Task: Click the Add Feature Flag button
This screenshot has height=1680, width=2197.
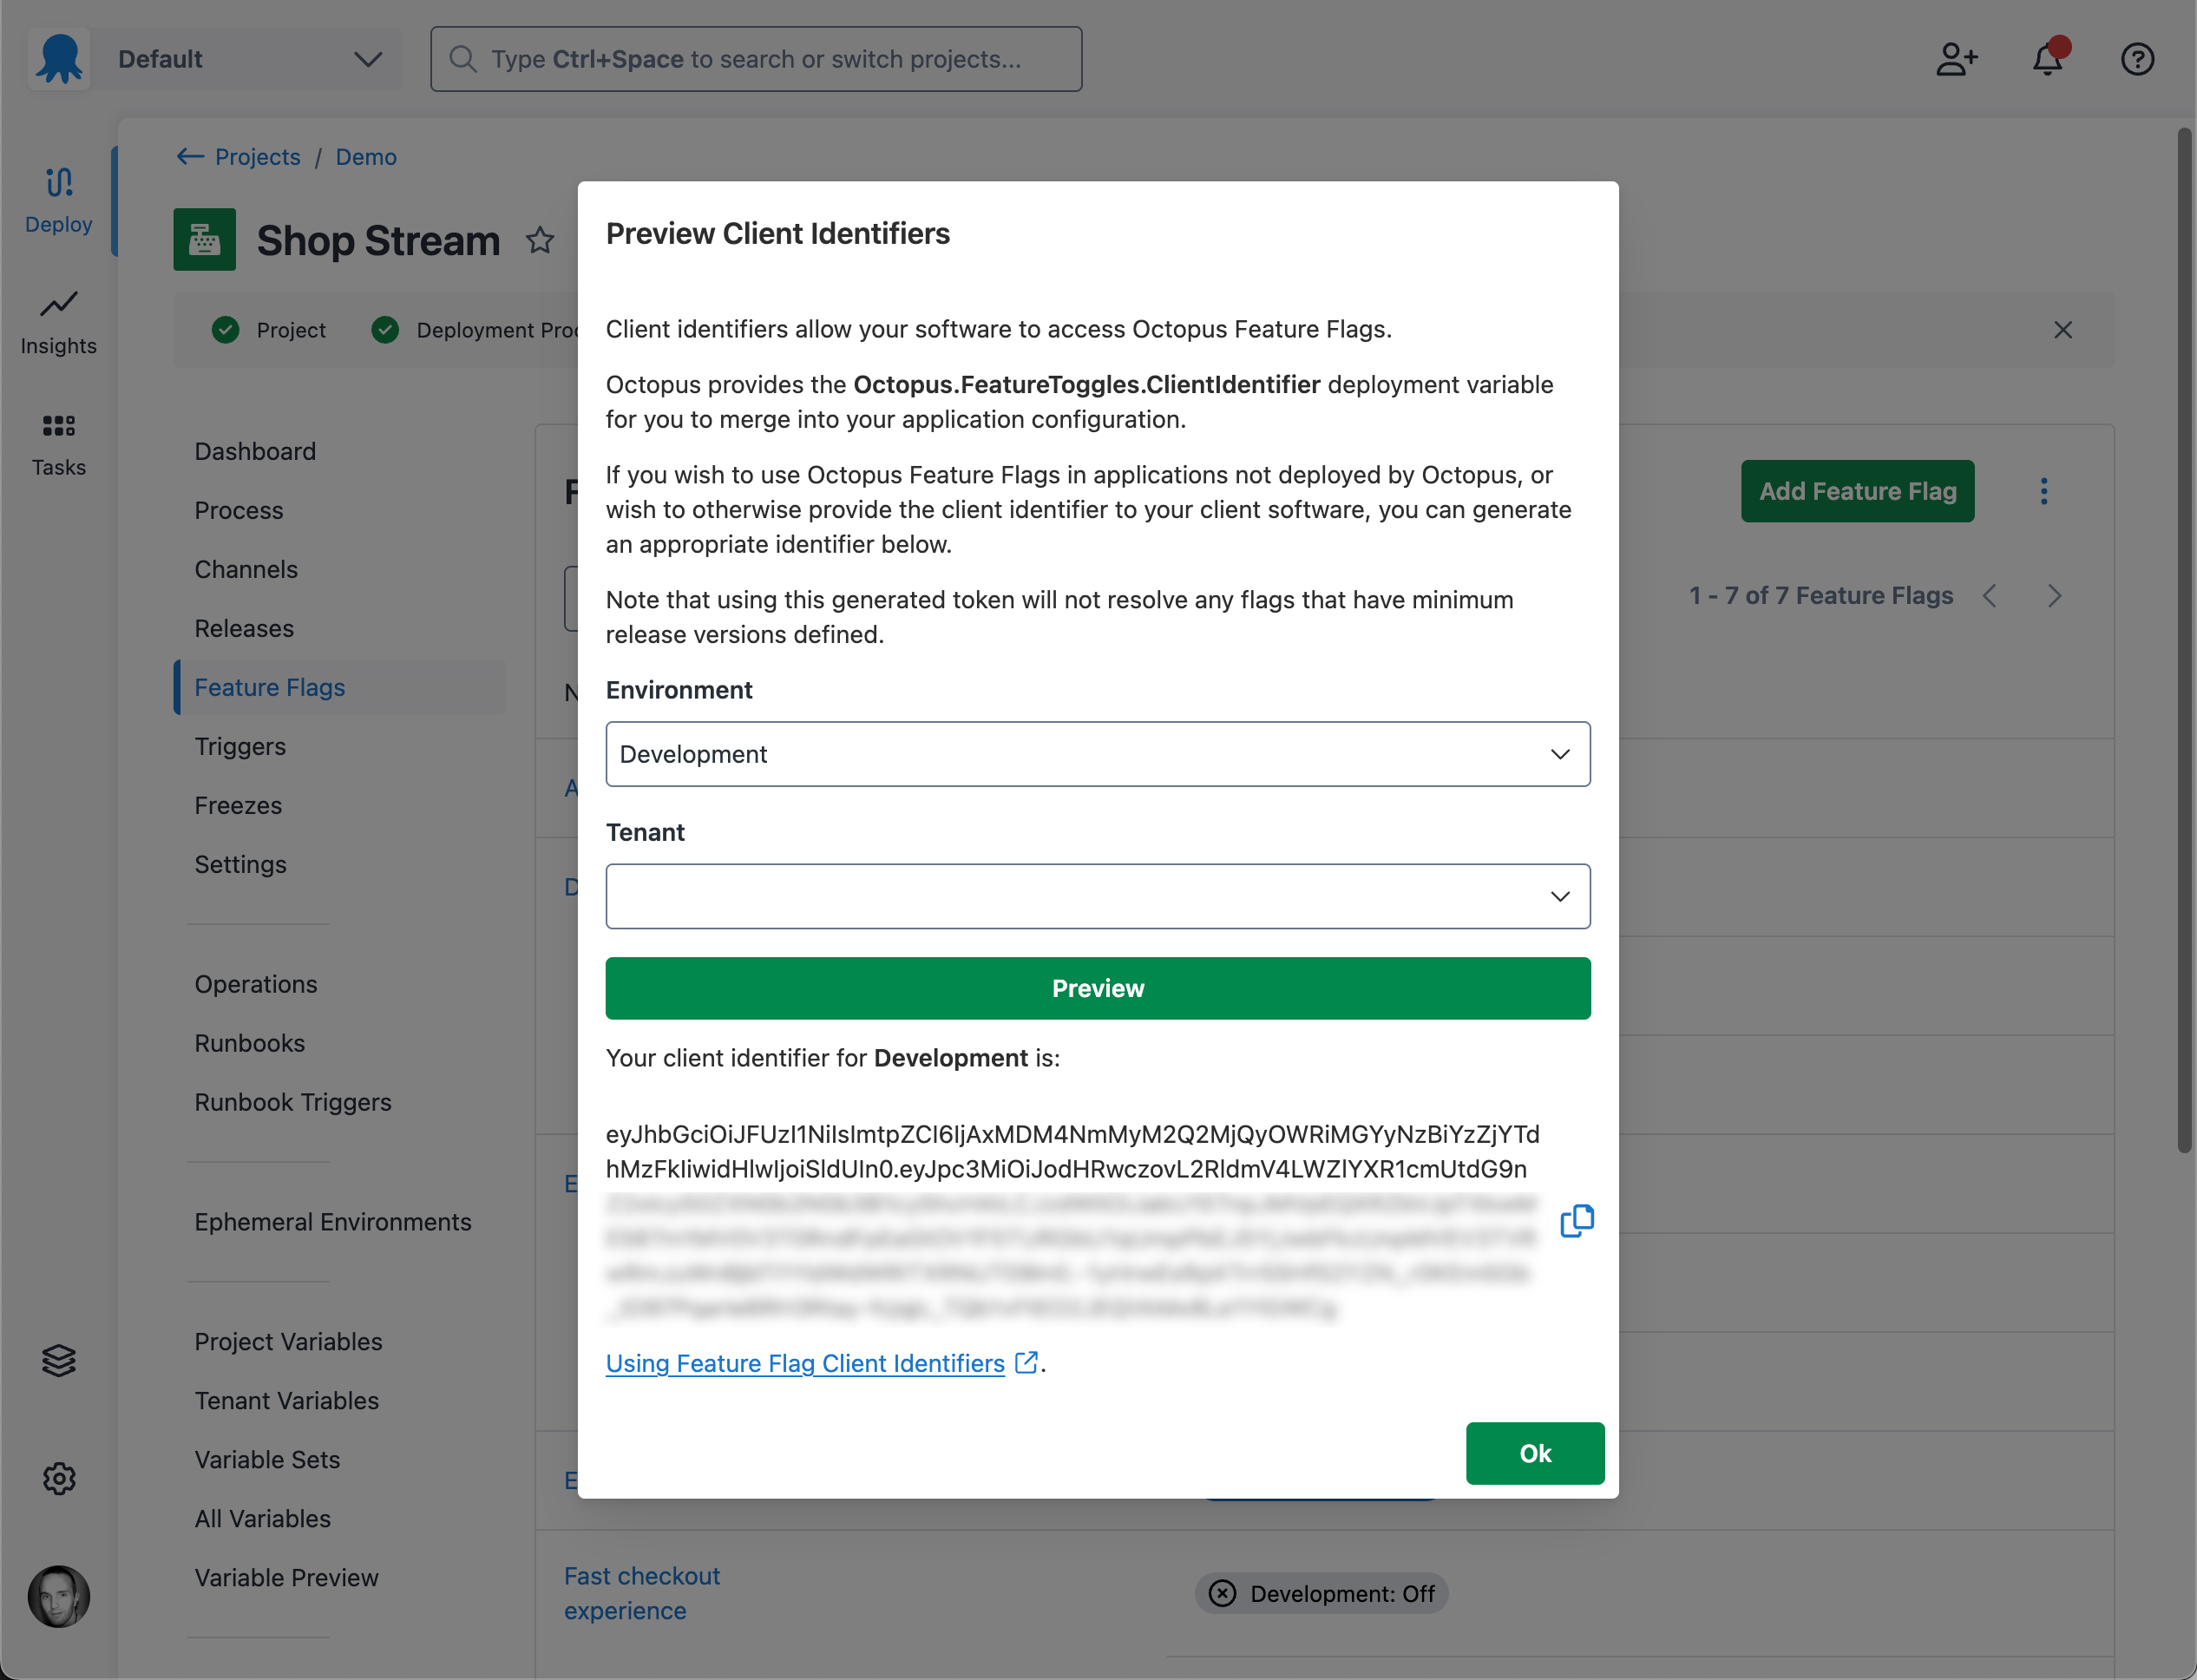Action: click(x=1857, y=491)
